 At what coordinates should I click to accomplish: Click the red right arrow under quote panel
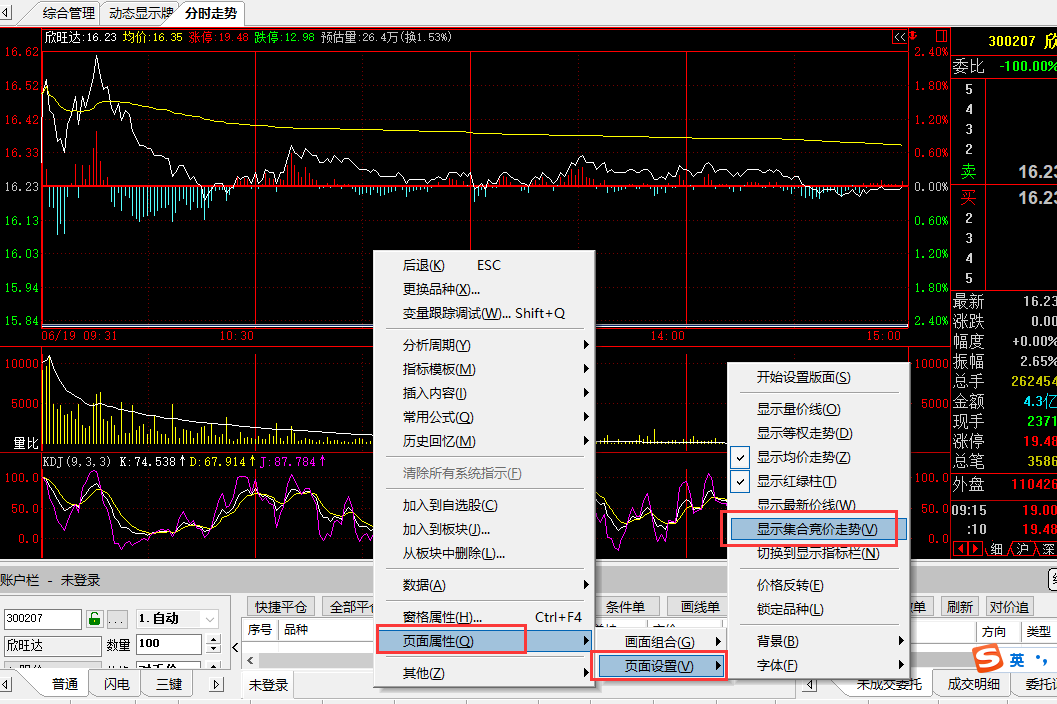tap(975, 549)
